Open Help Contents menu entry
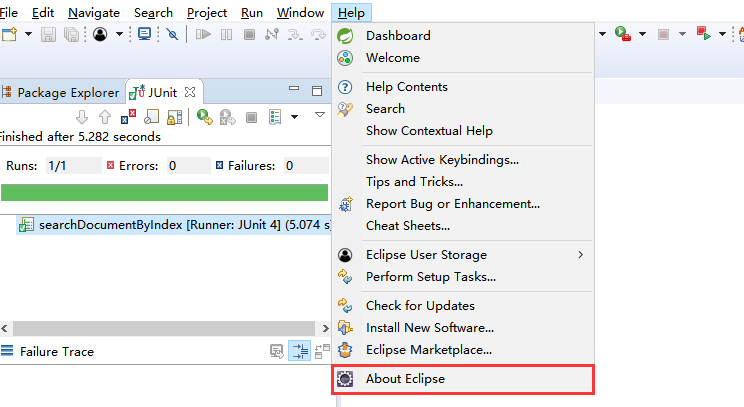This screenshot has height=407, width=744. tap(463, 87)
